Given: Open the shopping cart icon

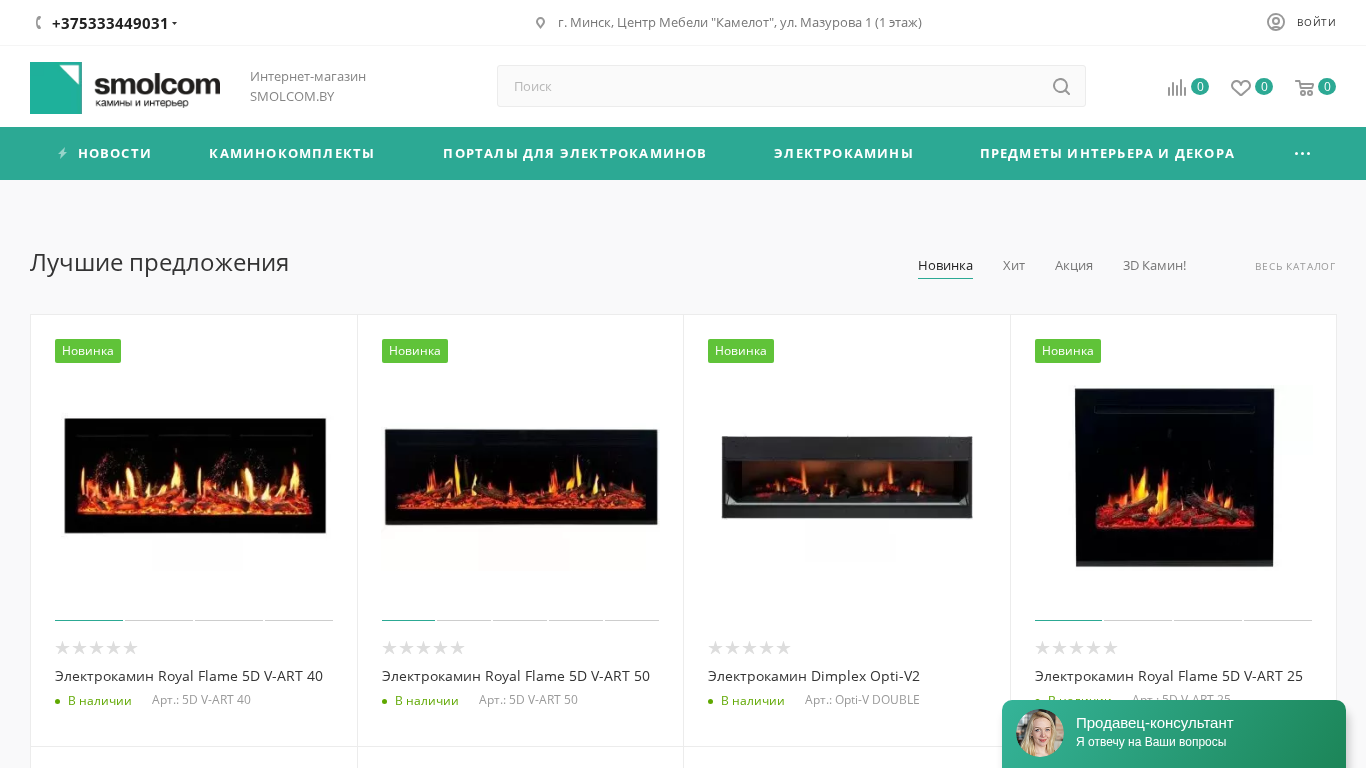Looking at the screenshot, I should (x=1305, y=88).
